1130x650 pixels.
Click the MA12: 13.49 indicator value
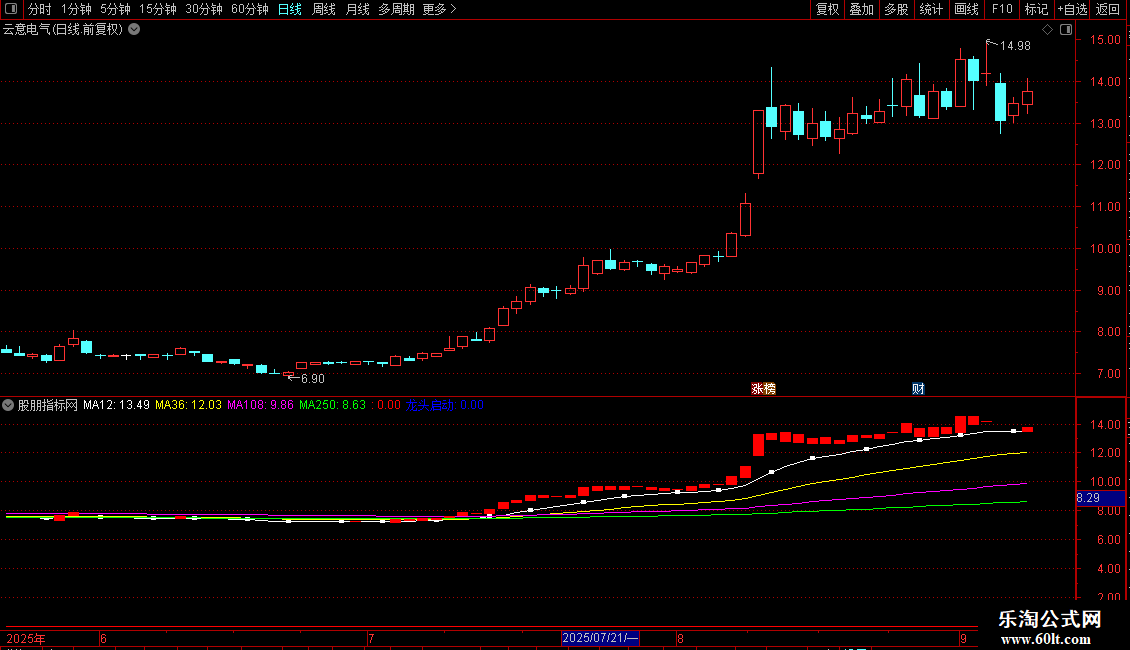pyautogui.click(x=116, y=405)
